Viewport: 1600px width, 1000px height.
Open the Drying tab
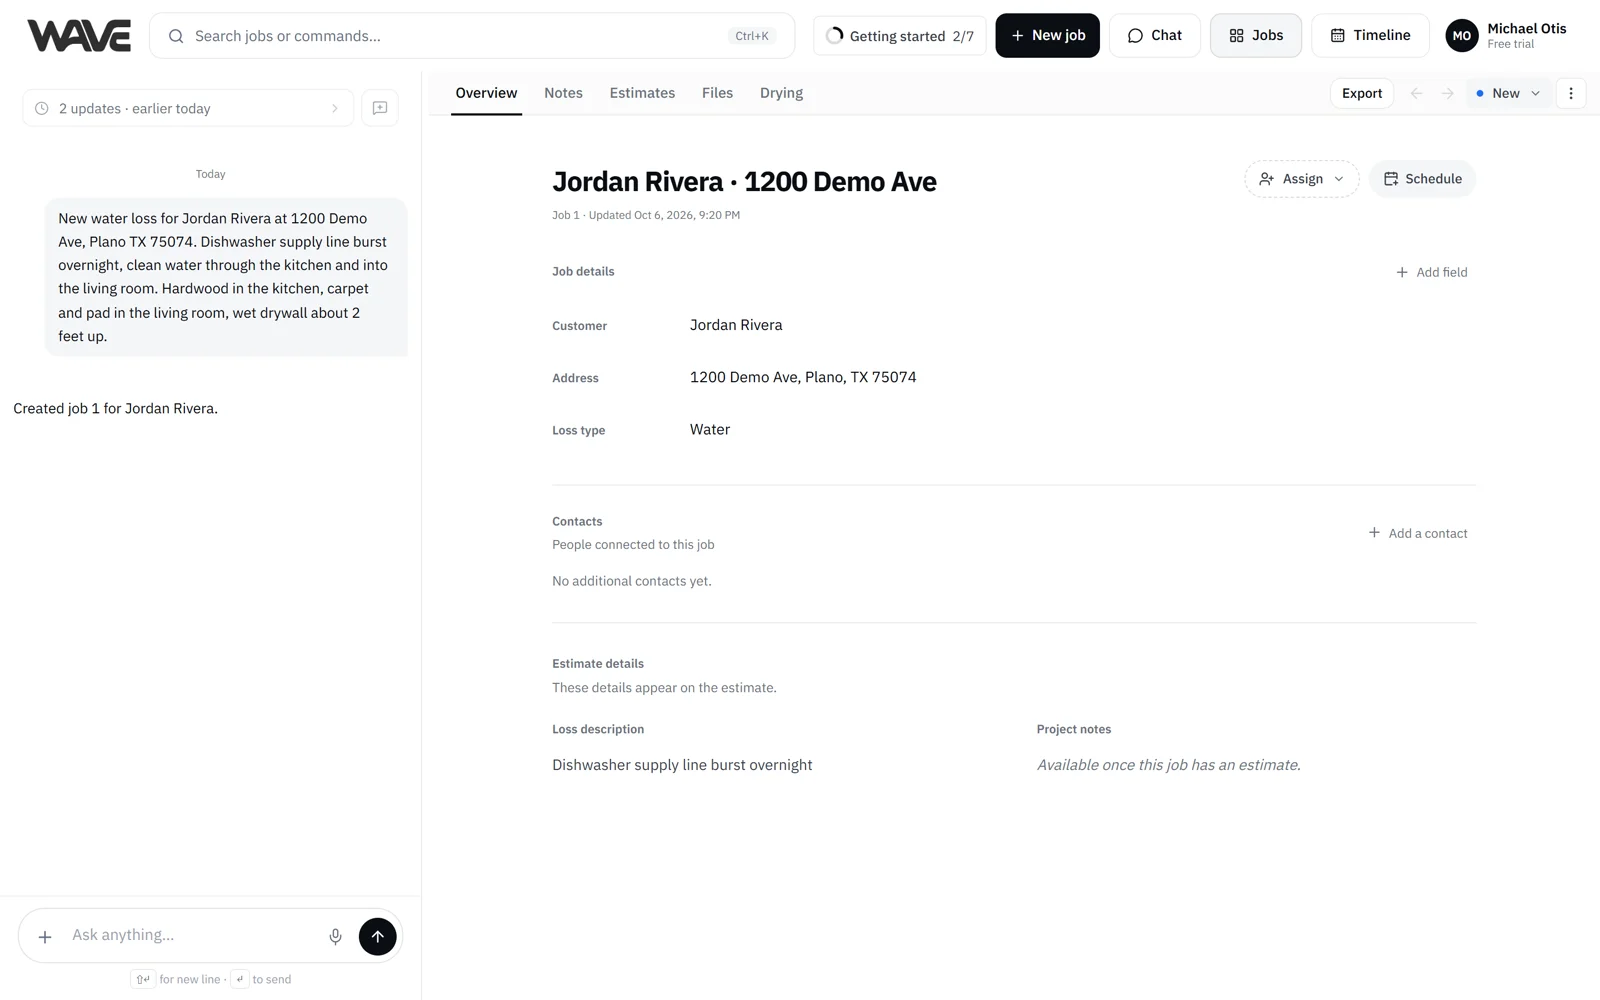coord(781,93)
